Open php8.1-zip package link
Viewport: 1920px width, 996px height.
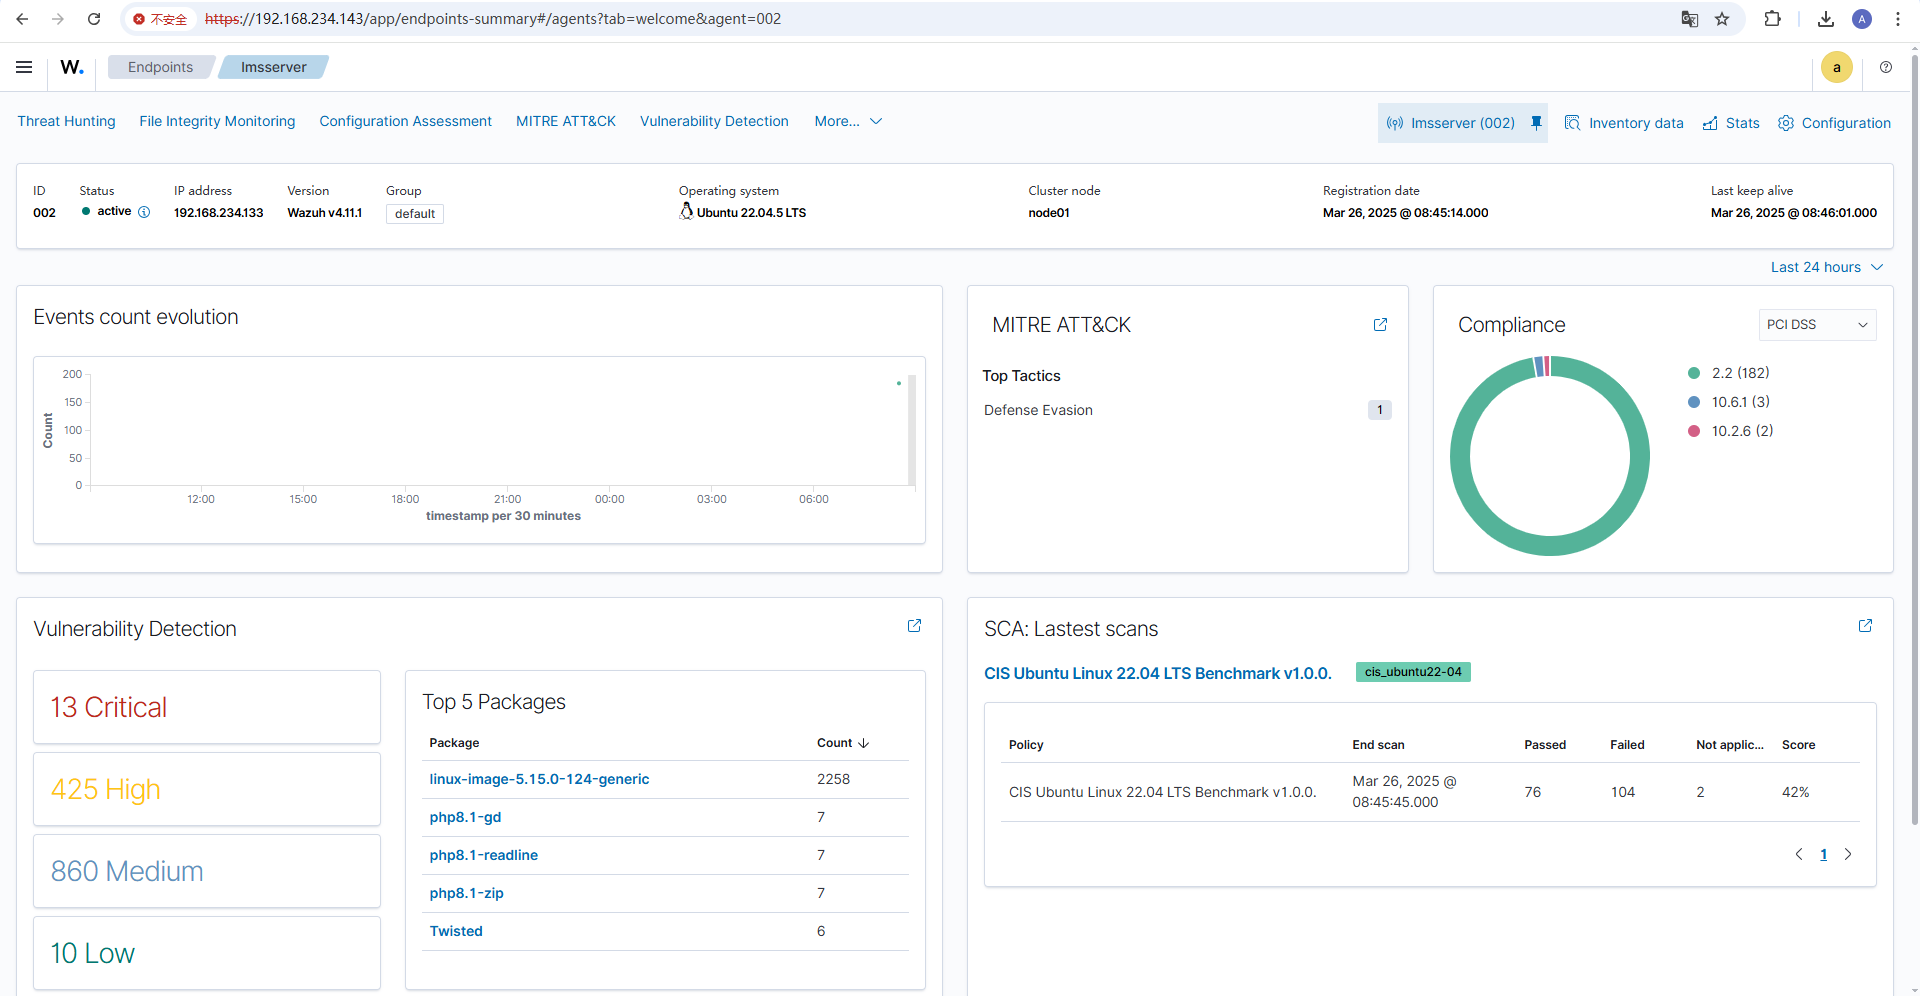[466, 893]
